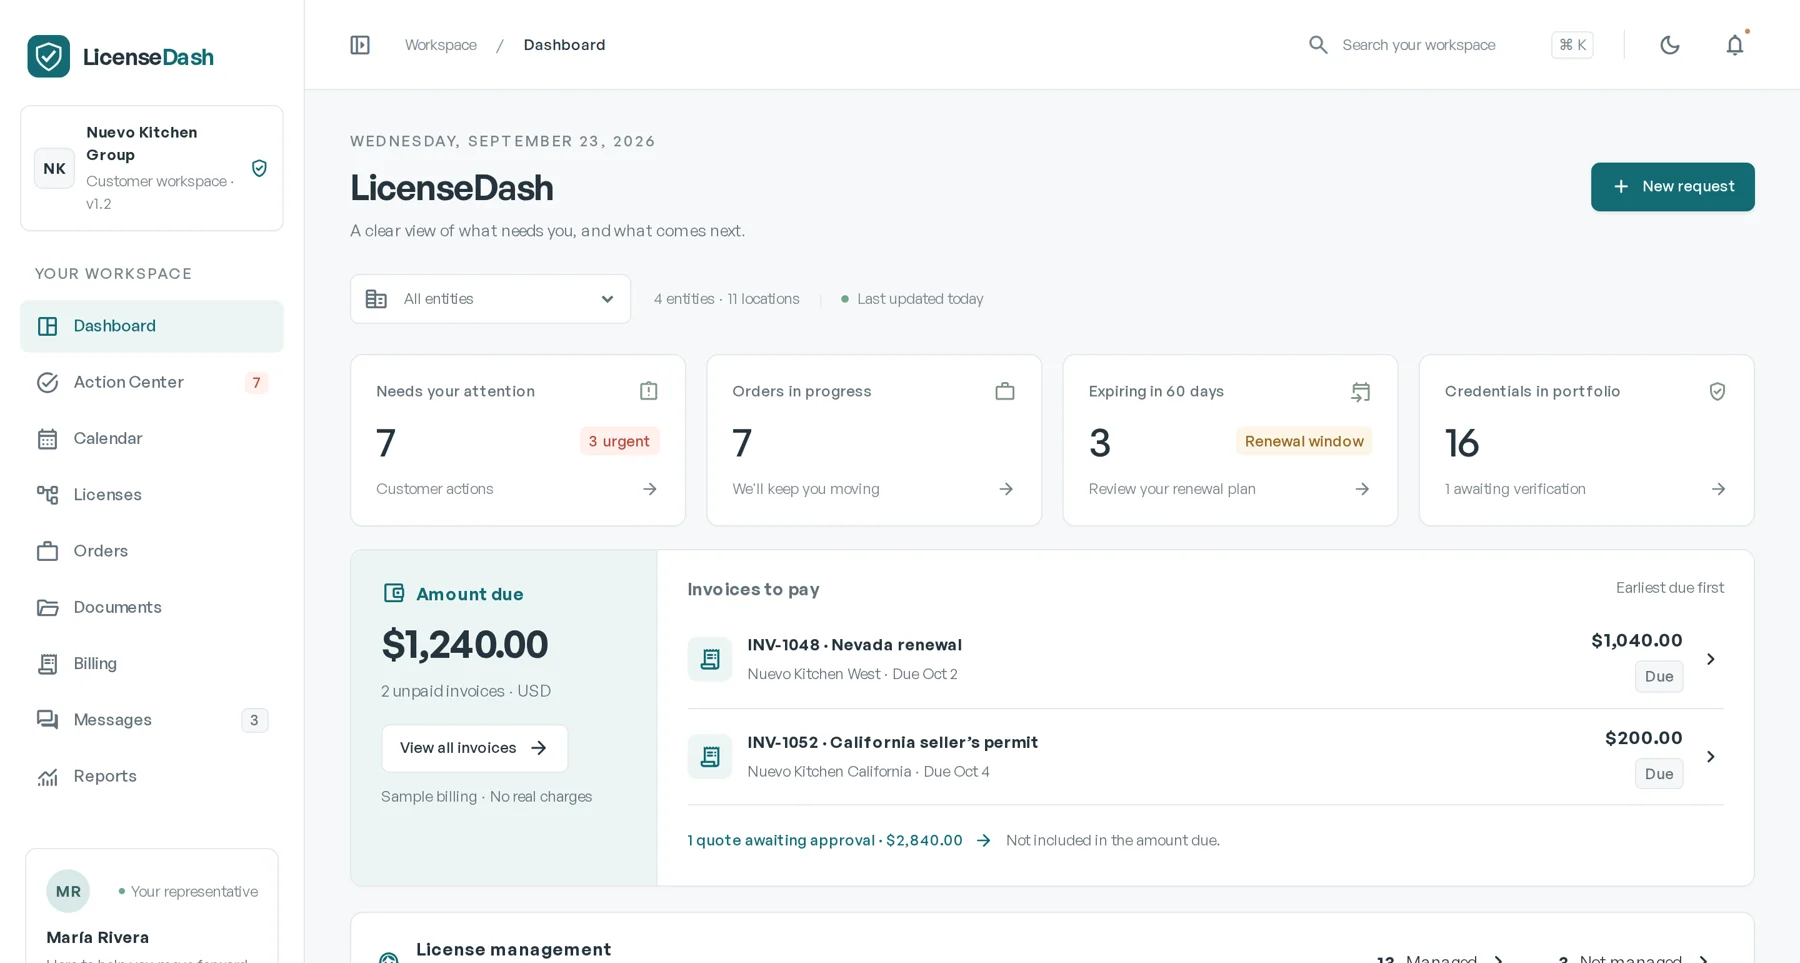Click the Documents folder icon

pyautogui.click(x=47, y=607)
